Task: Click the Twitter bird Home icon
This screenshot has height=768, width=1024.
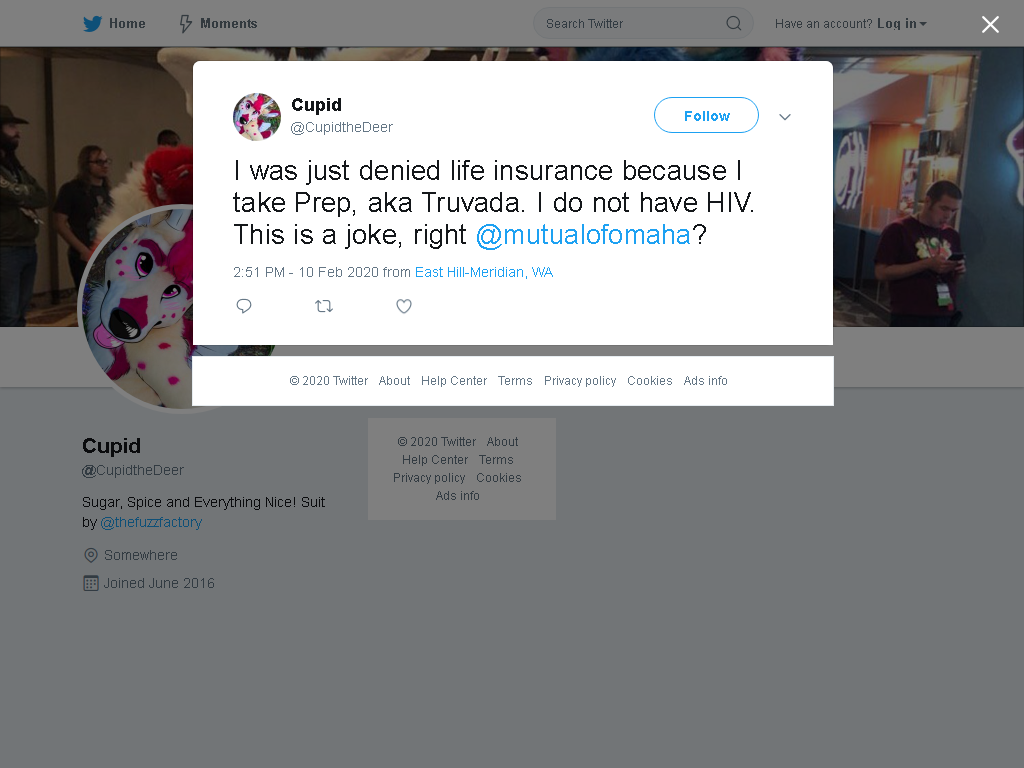Action: tap(92, 24)
